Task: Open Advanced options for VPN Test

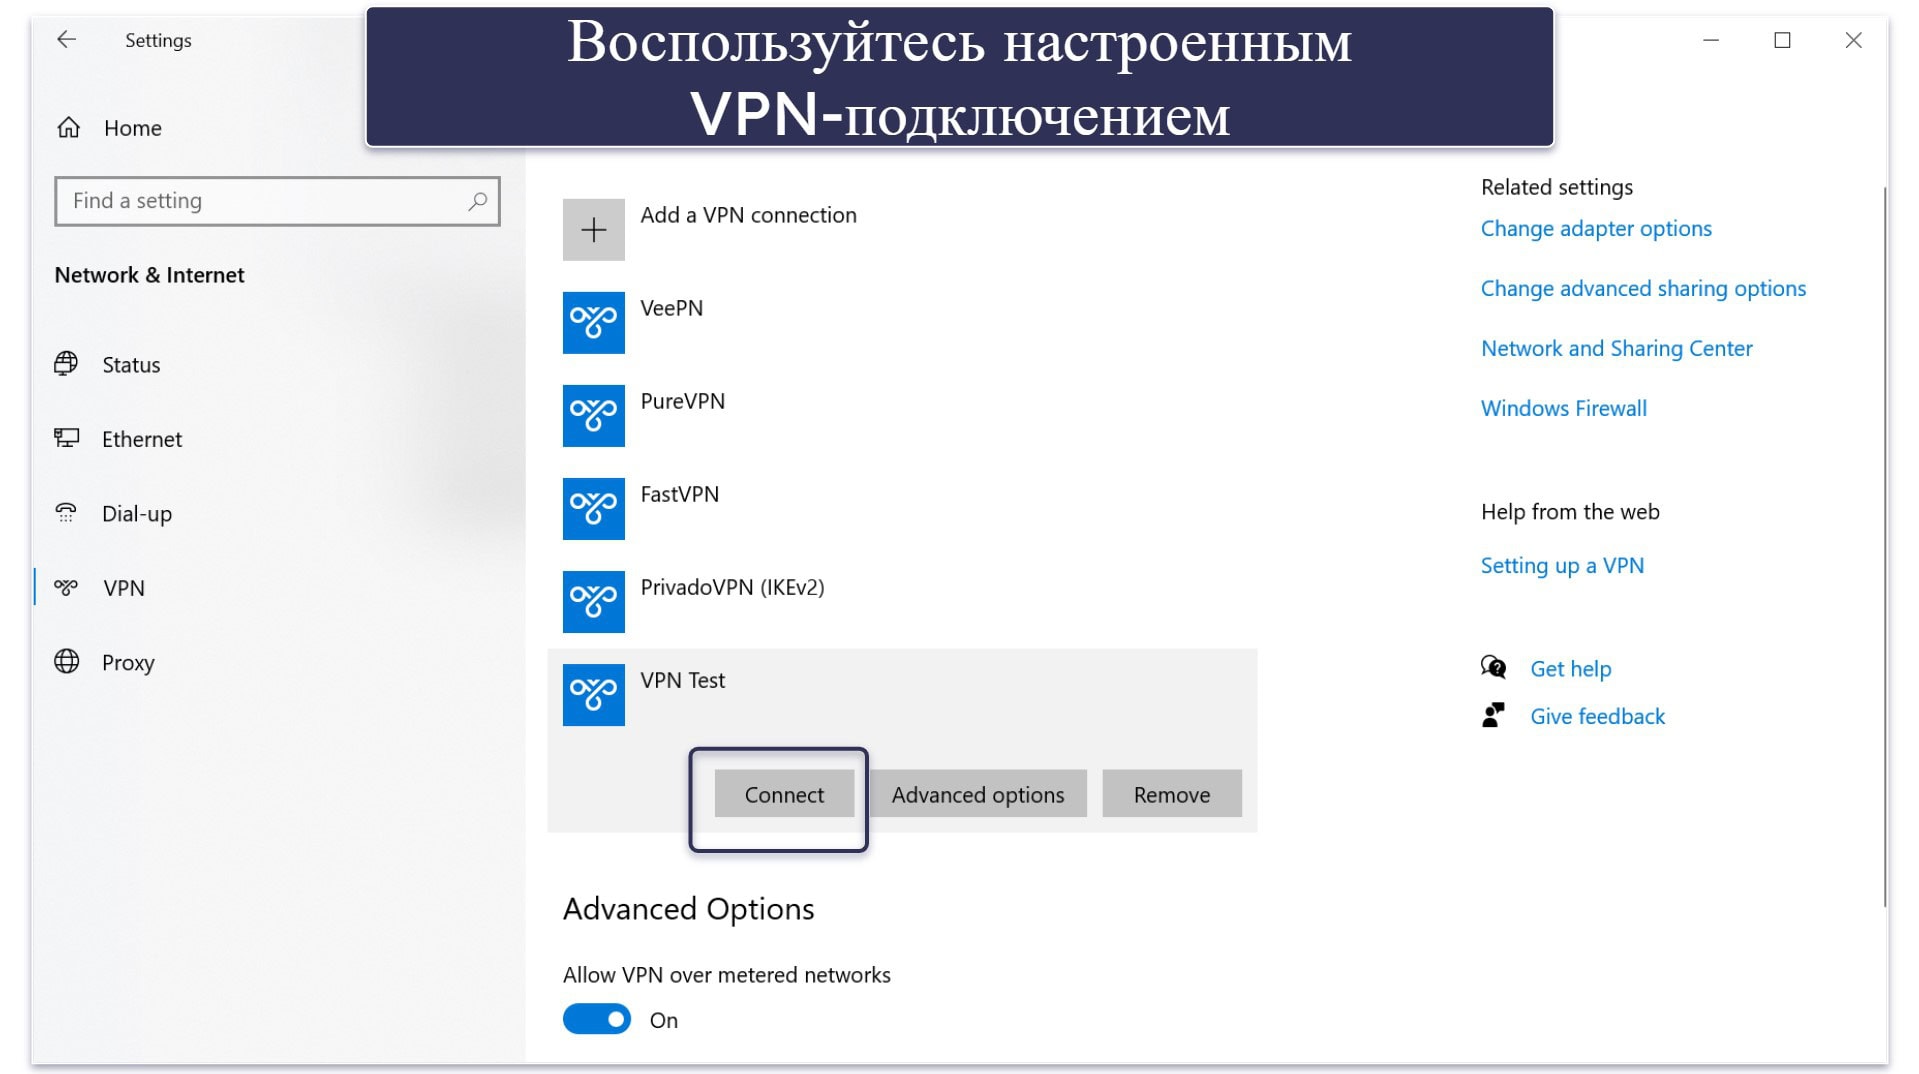Action: click(978, 794)
